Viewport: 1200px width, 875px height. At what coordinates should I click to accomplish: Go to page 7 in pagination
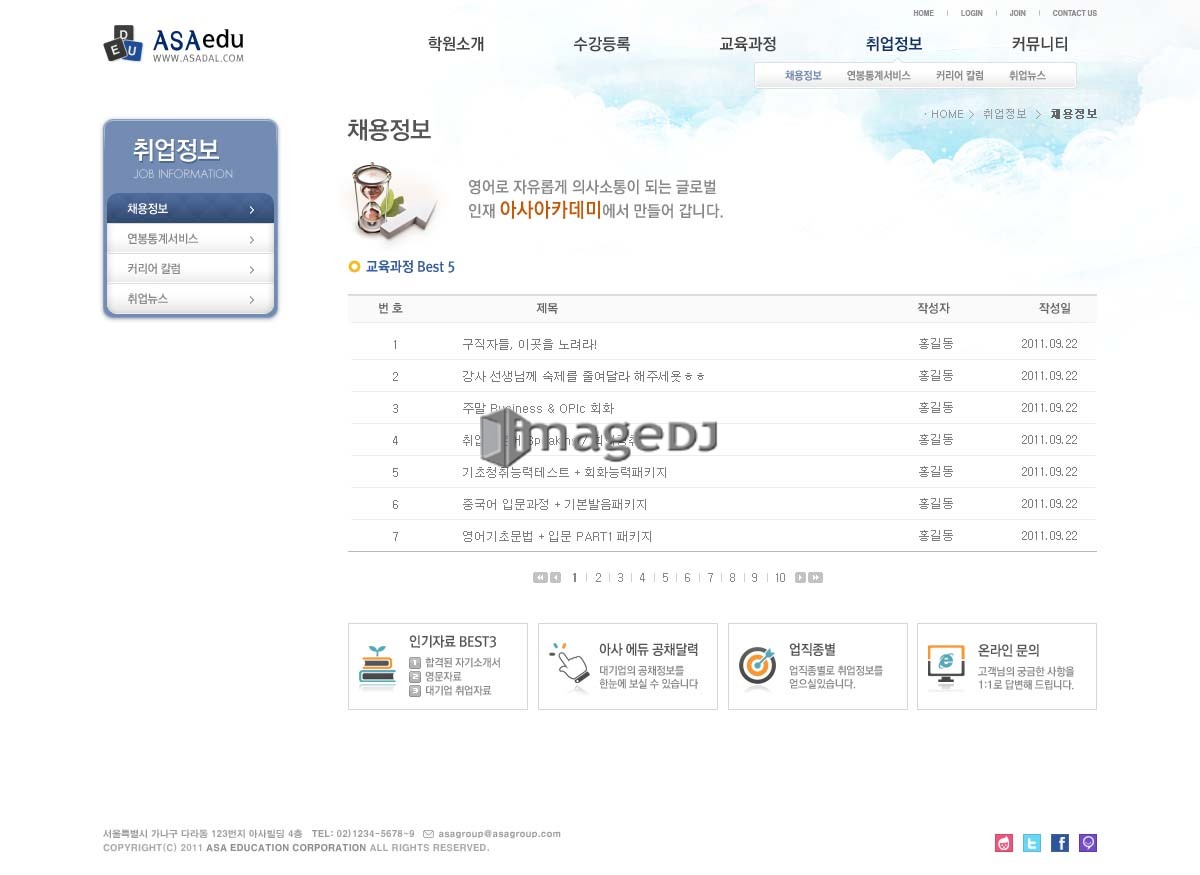click(x=710, y=577)
